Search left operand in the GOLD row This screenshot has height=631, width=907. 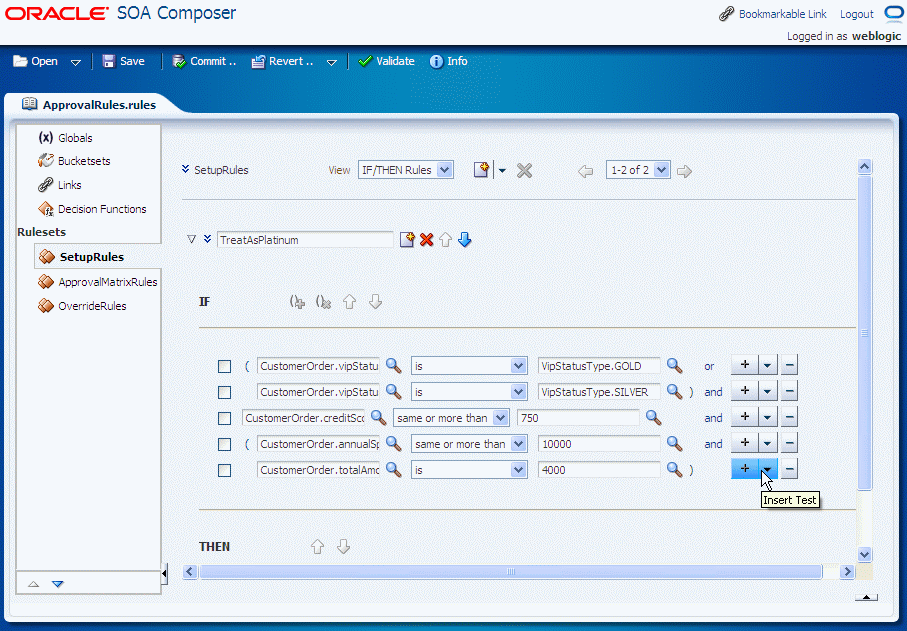[393, 366]
